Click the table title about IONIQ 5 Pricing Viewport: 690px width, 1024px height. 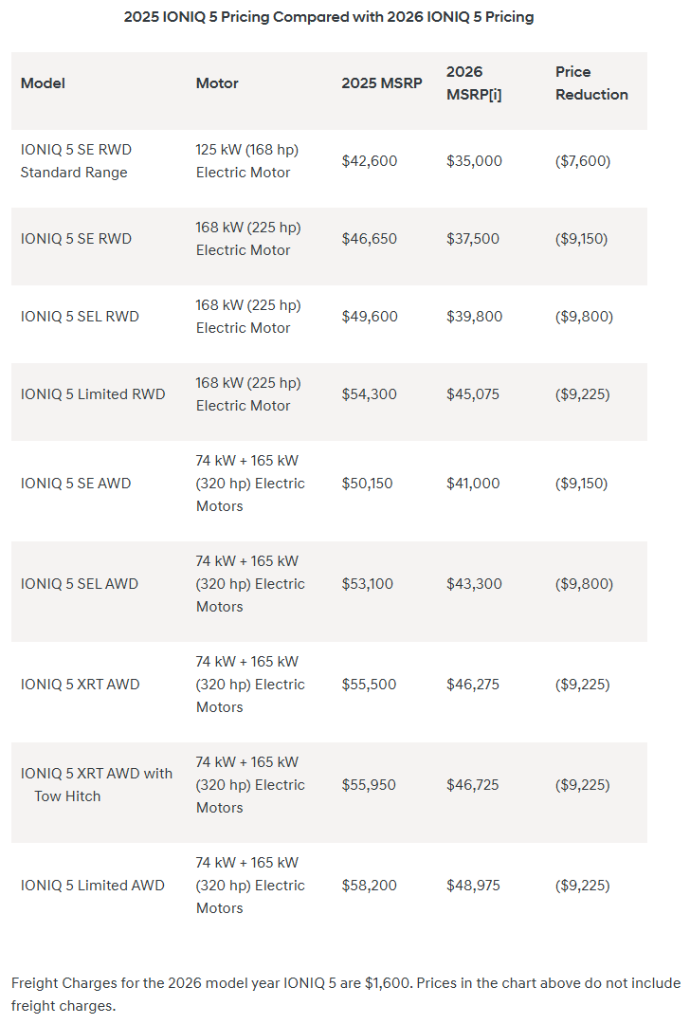[329, 17]
